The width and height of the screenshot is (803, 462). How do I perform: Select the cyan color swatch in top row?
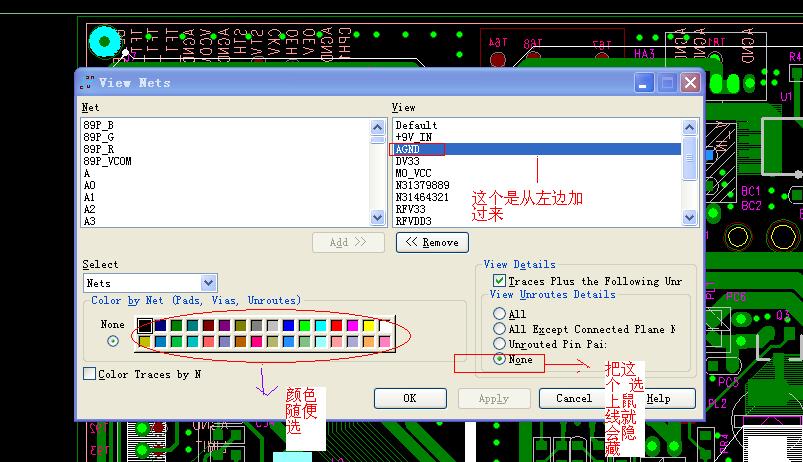coord(321,325)
